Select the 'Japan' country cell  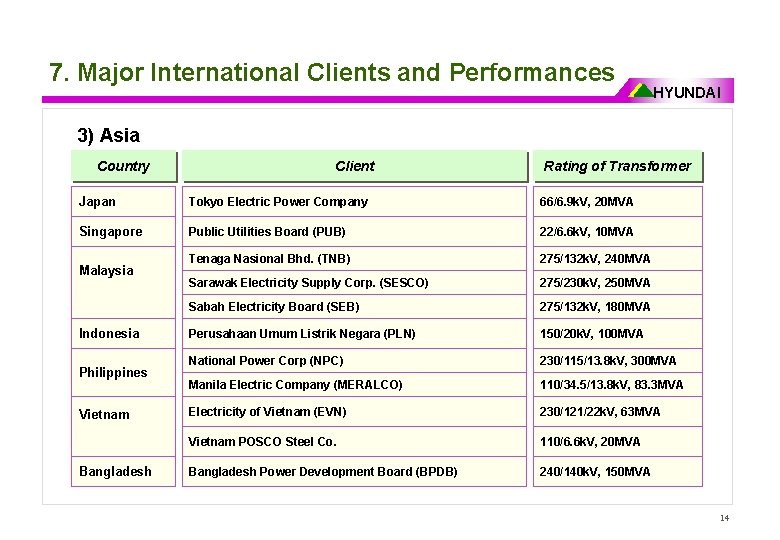[x=123, y=201]
